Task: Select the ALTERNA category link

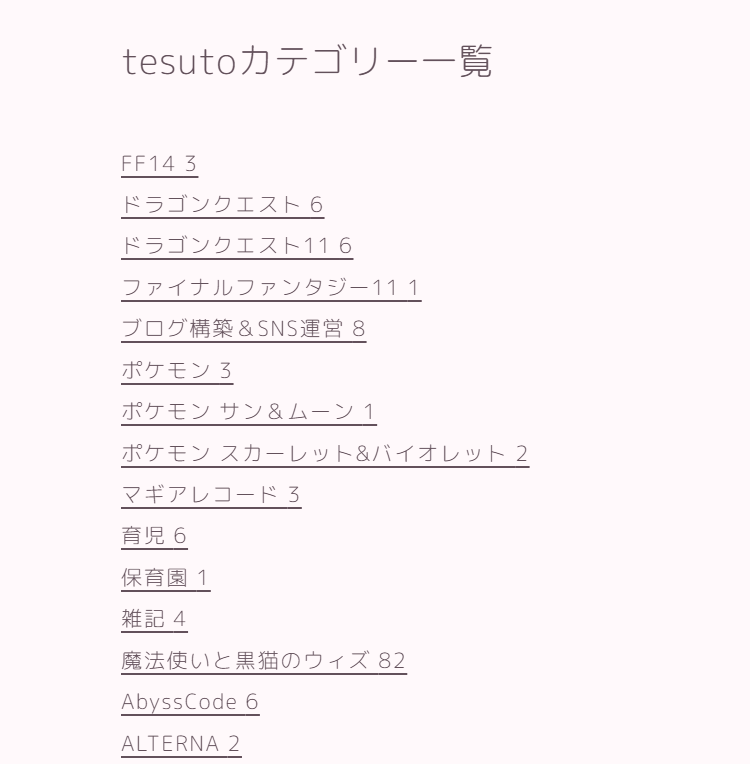Action: 181,744
